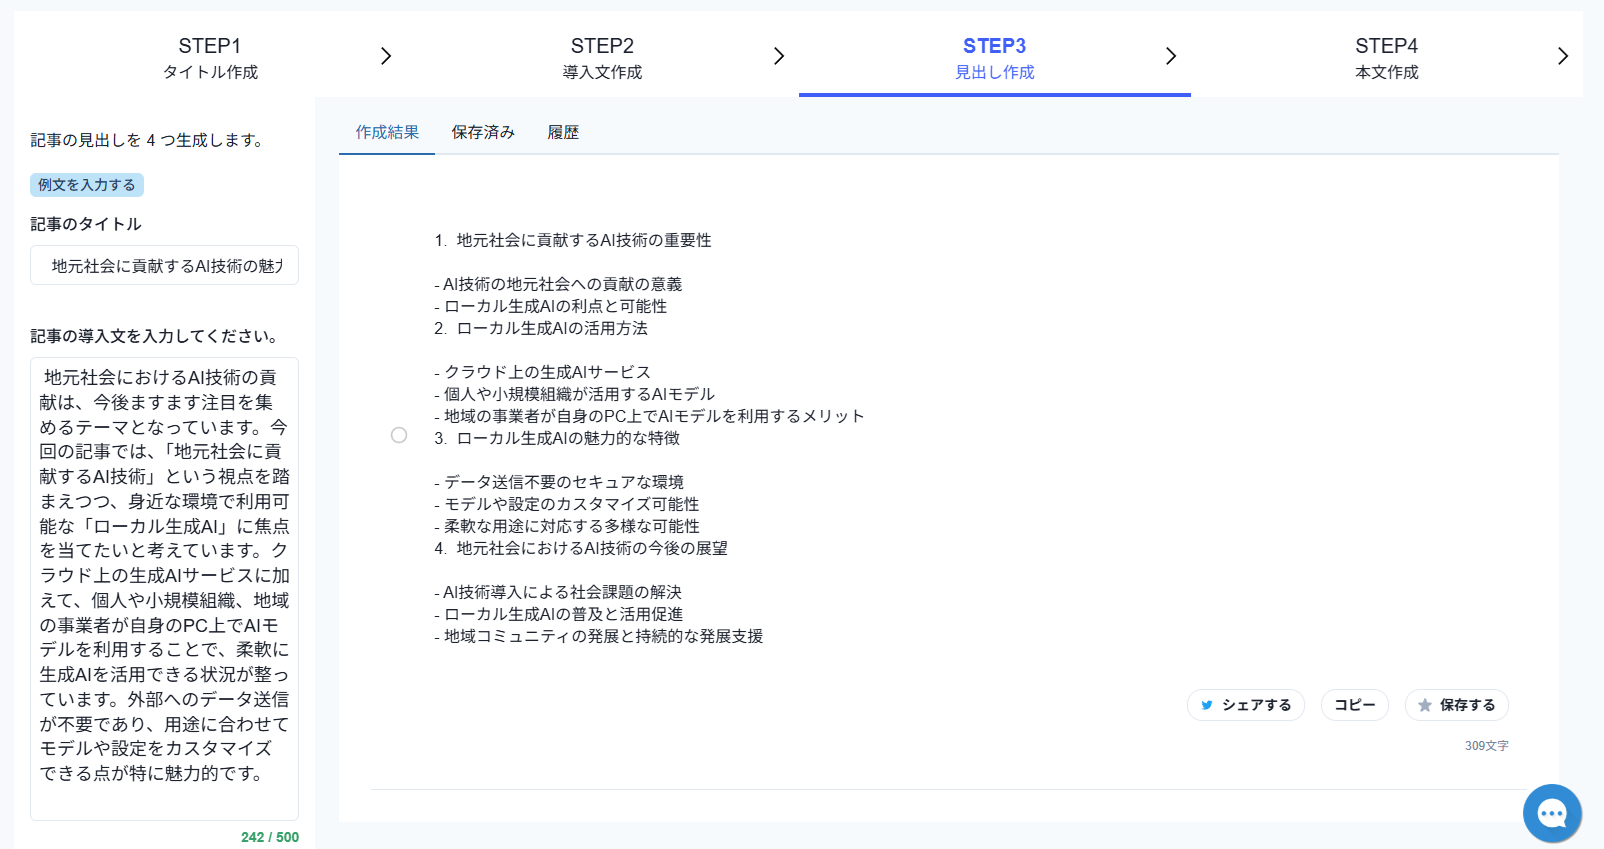Click the シェアする button

tap(1246, 705)
